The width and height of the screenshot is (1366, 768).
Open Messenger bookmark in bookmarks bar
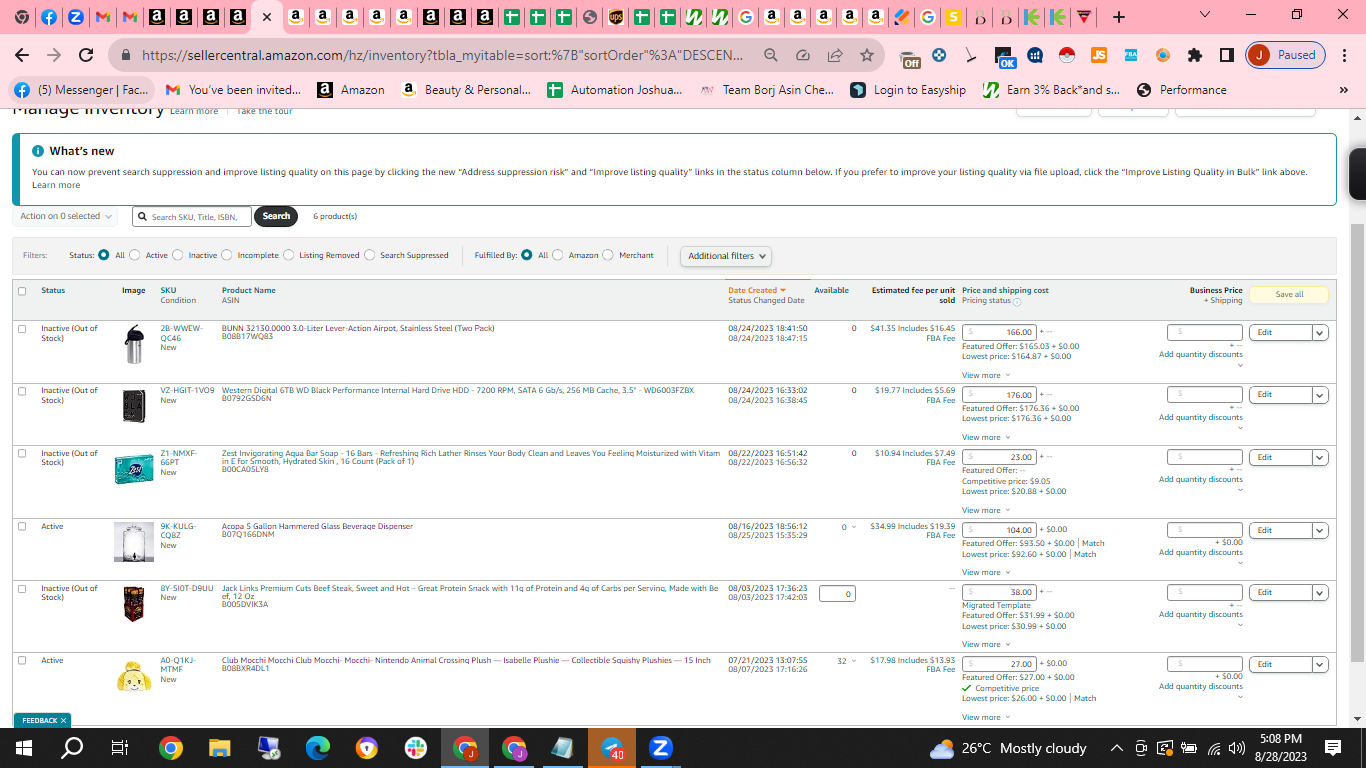click(82, 89)
